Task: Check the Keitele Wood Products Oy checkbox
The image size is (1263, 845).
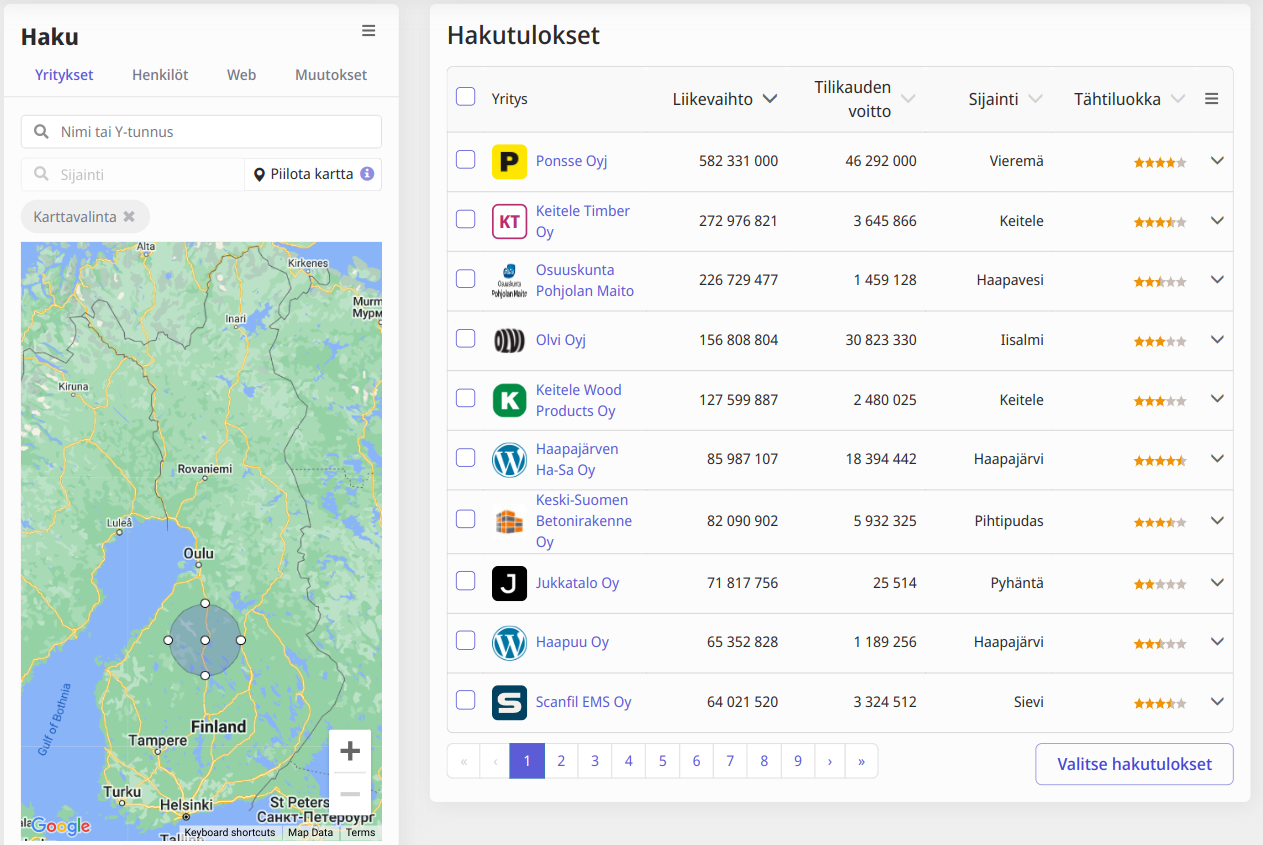Action: point(465,398)
